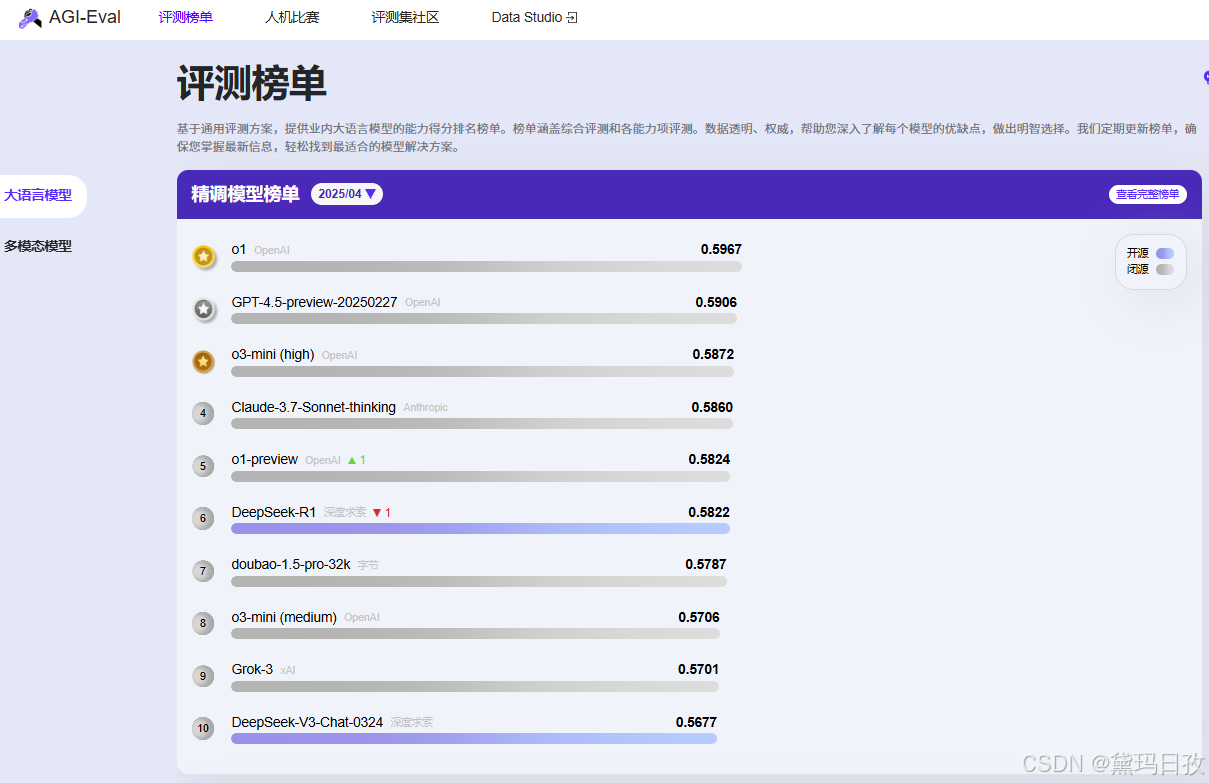Click the score bar under o1
Image resolution: width=1209 pixels, height=783 pixels.
(x=486, y=266)
